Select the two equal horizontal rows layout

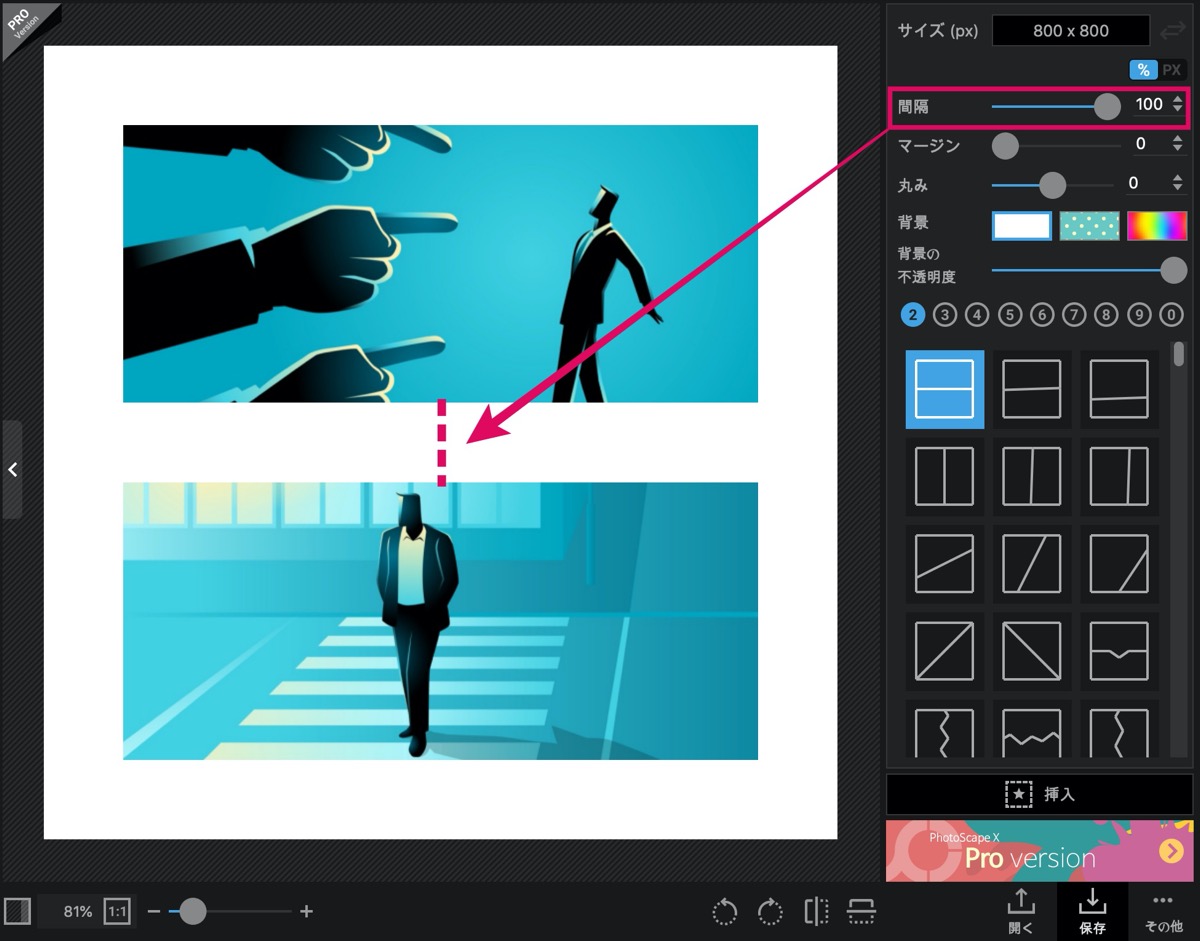(945, 389)
